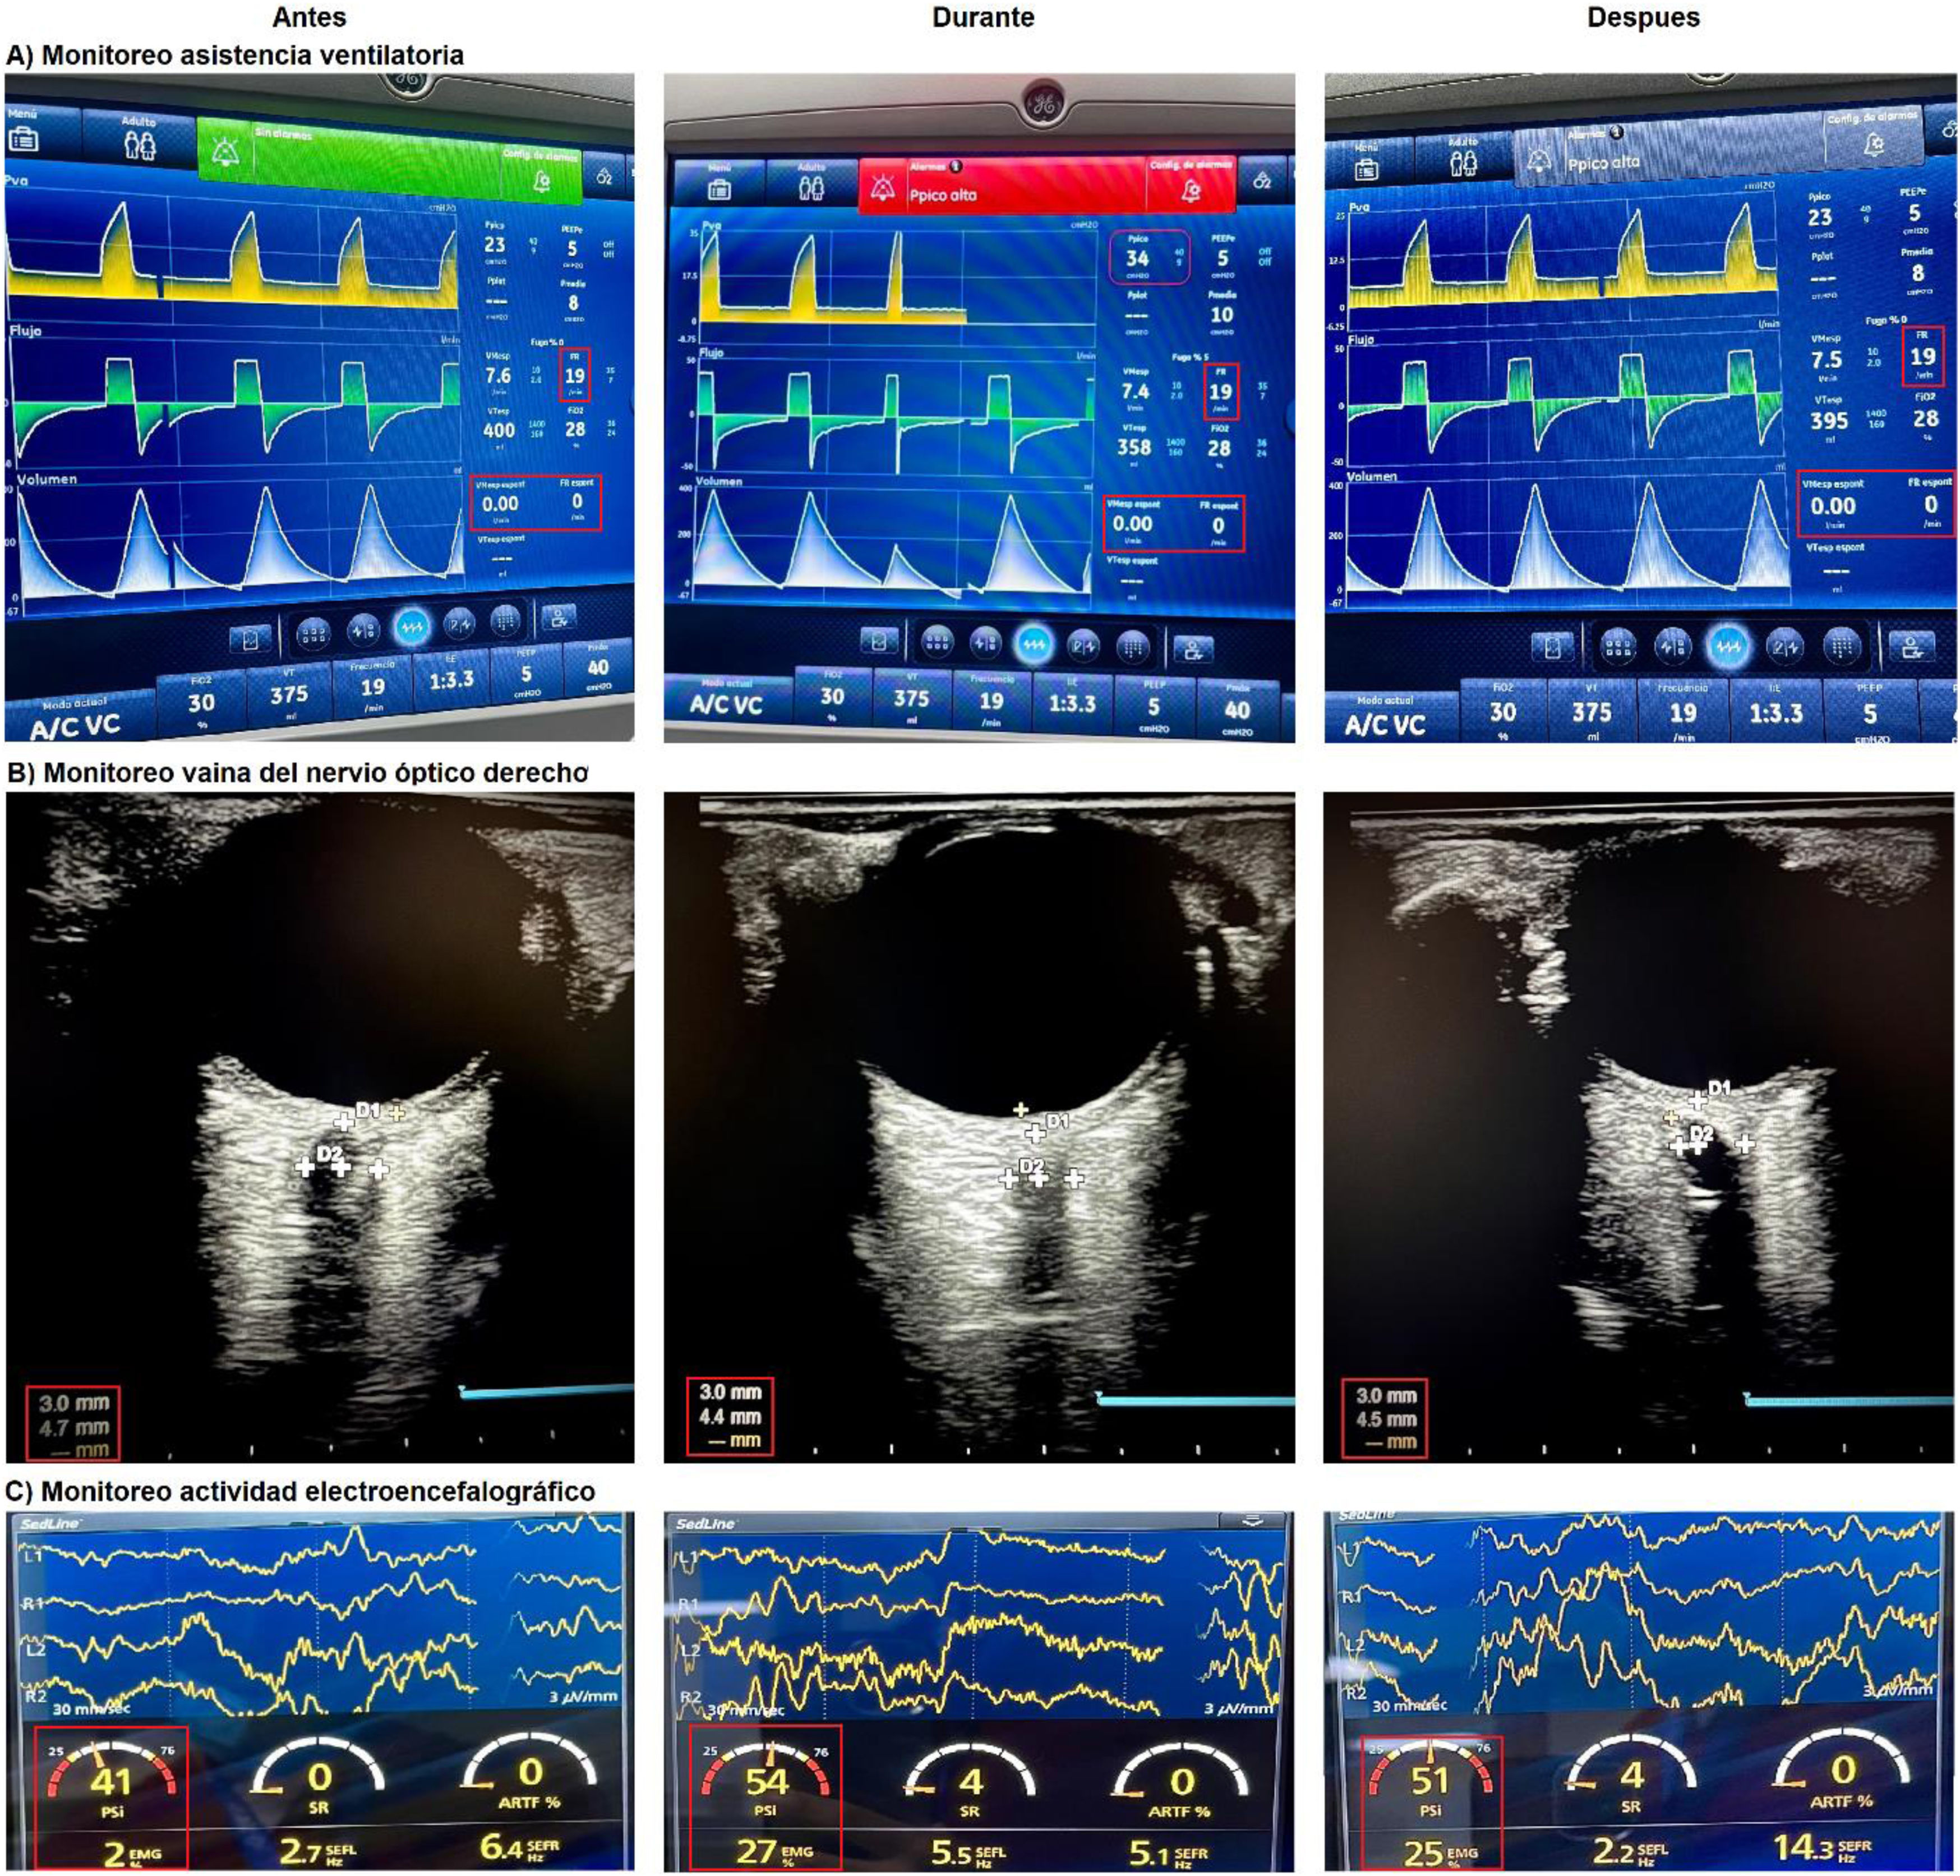Viewport: 1960px width, 1876px height.
Task: Open Modo actual A/C VC on Antes ventilator
Action: (75, 720)
